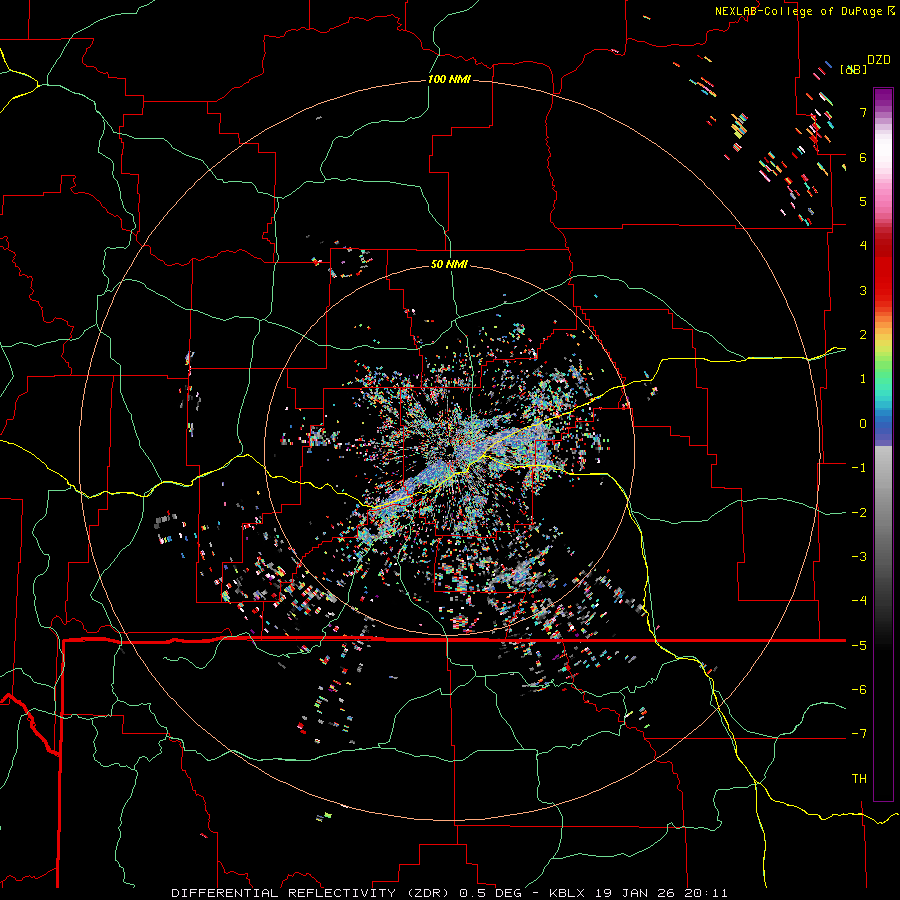The height and width of the screenshot is (900, 900).
Task: Click the TH threshold label on the scale
Action: [x=859, y=779]
